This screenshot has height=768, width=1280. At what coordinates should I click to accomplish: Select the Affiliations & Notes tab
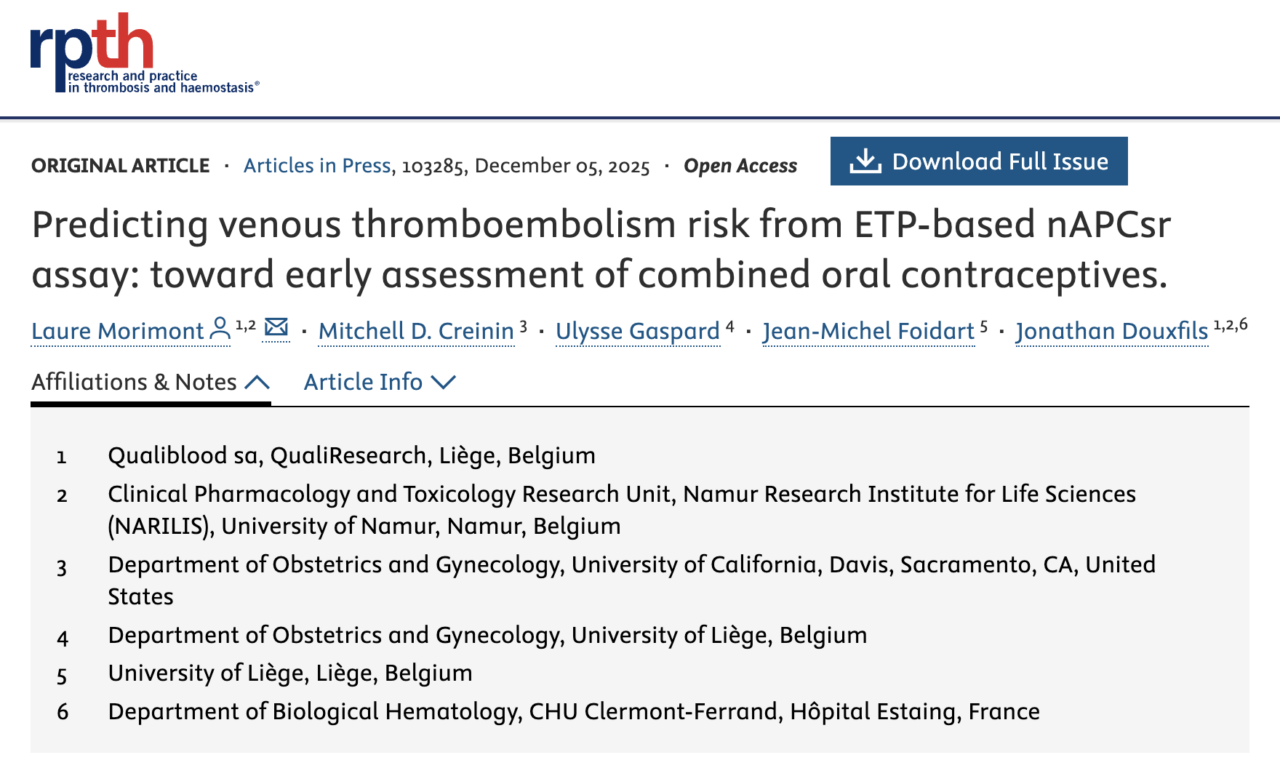pyautogui.click(x=133, y=382)
